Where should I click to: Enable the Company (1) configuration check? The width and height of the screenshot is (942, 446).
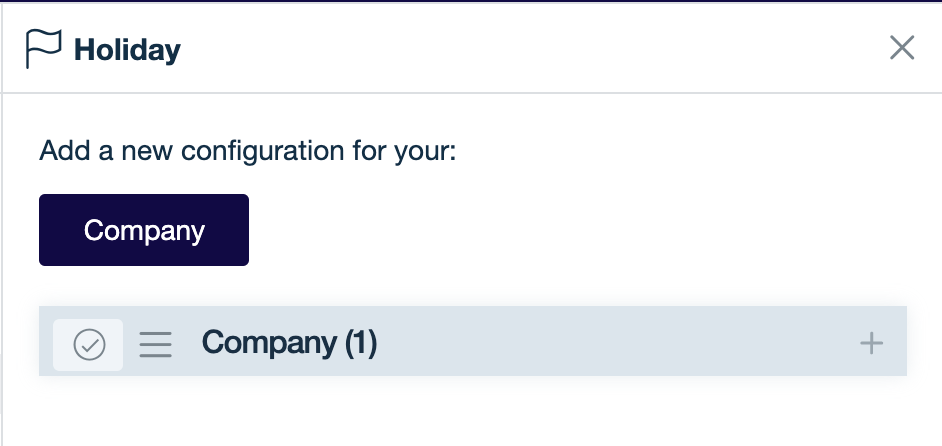[x=89, y=345]
